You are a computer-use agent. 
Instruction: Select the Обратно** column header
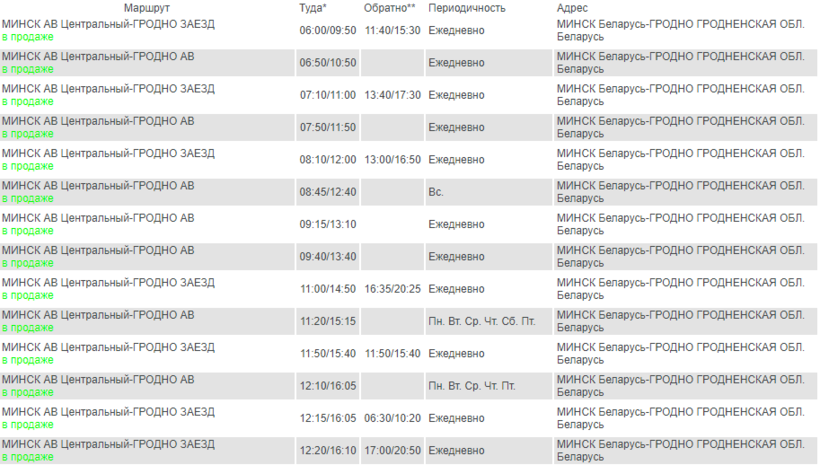click(388, 8)
